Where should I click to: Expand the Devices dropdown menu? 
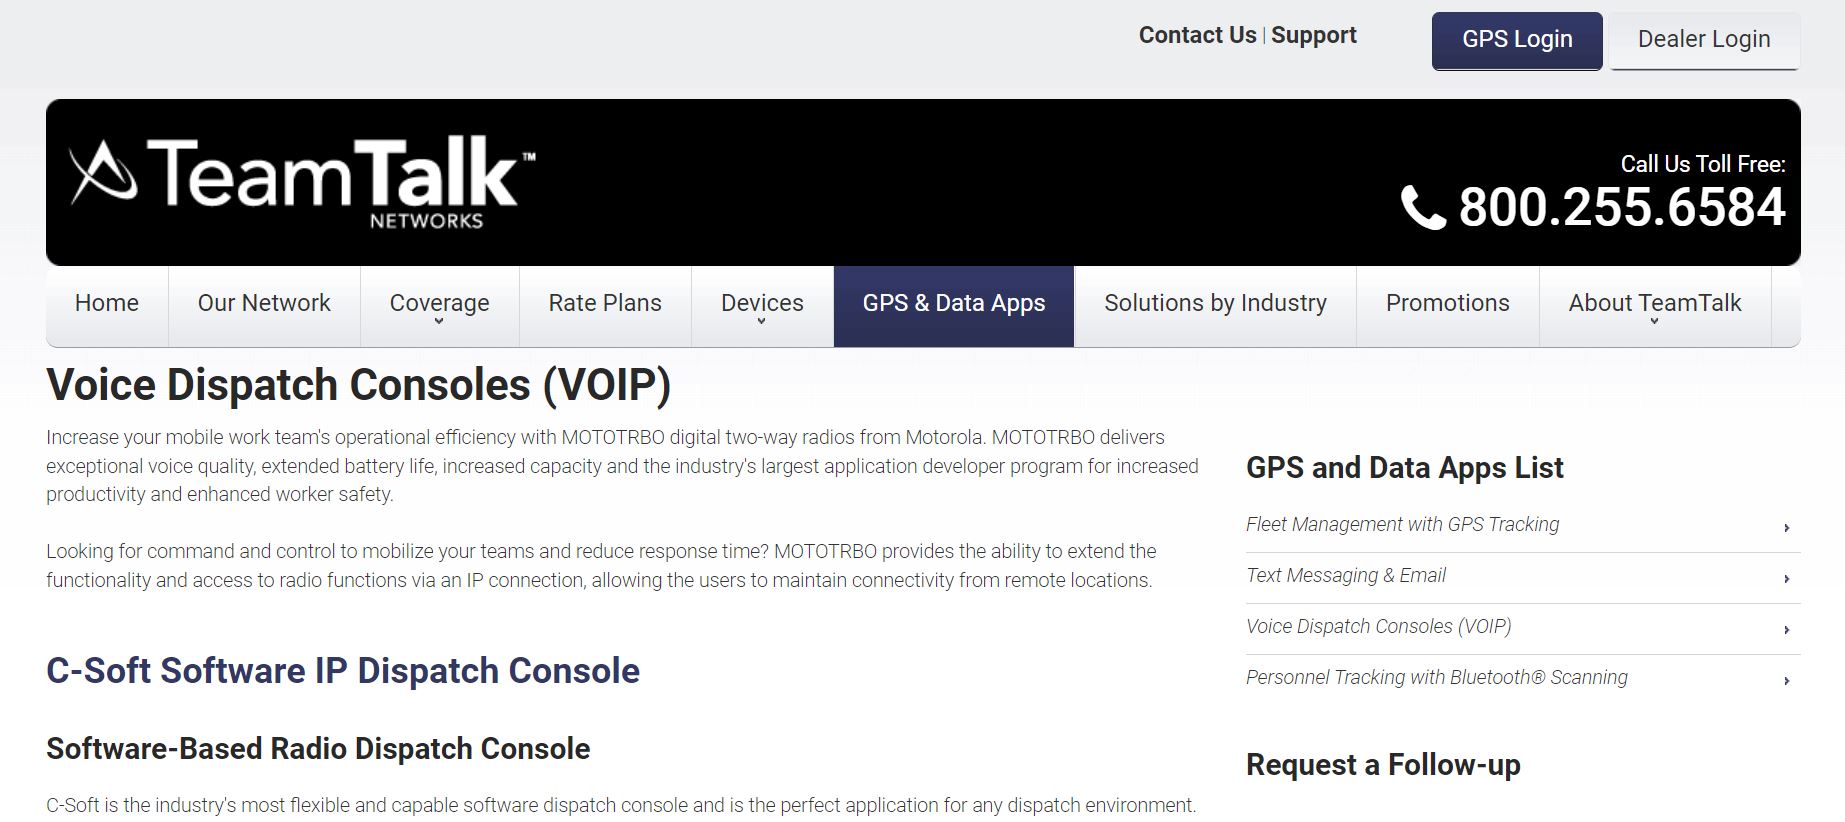coord(762,304)
